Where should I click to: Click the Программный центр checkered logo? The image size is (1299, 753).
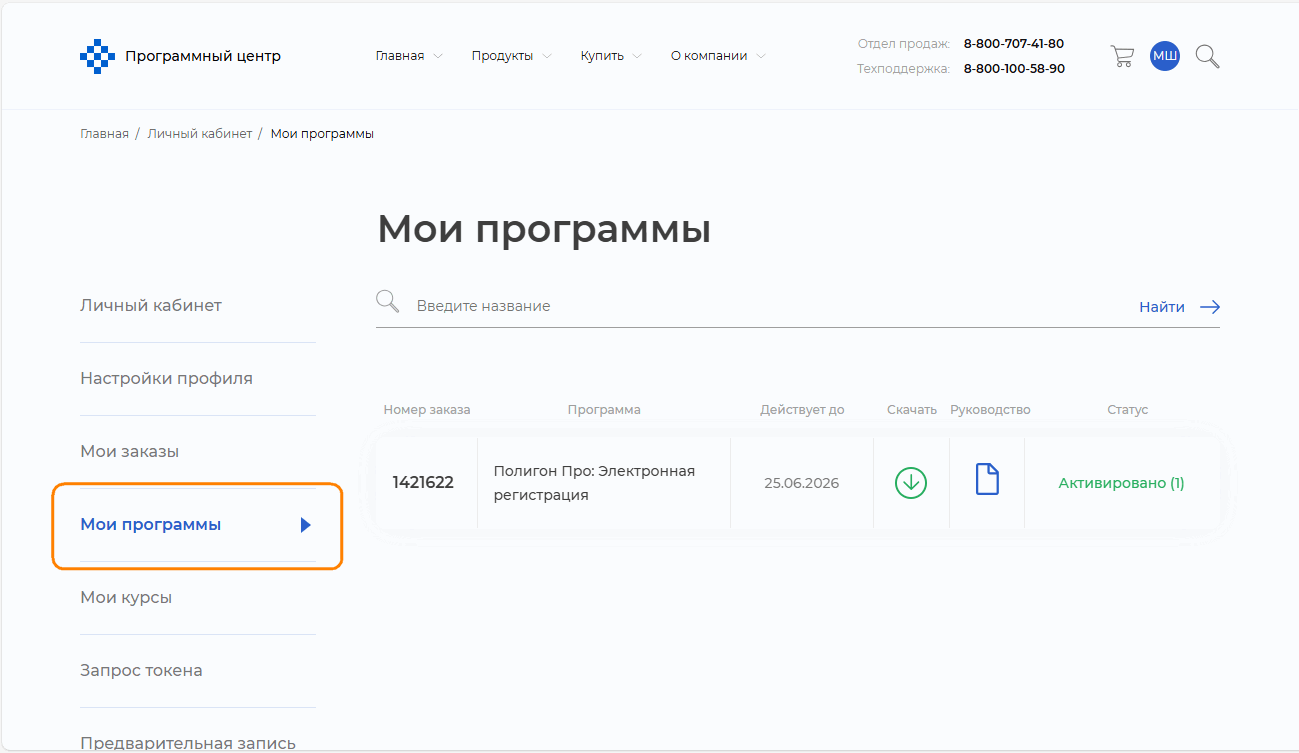pyautogui.click(x=97, y=56)
